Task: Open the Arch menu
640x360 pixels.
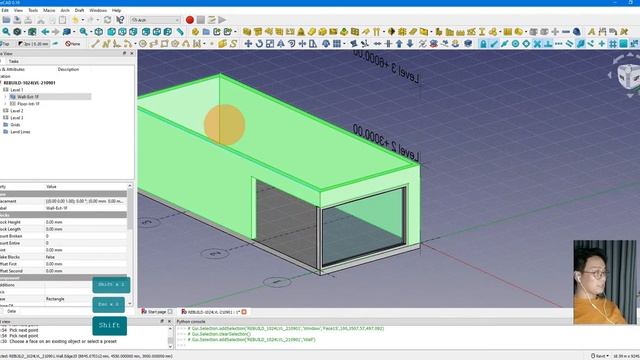Action: [x=65, y=10]
